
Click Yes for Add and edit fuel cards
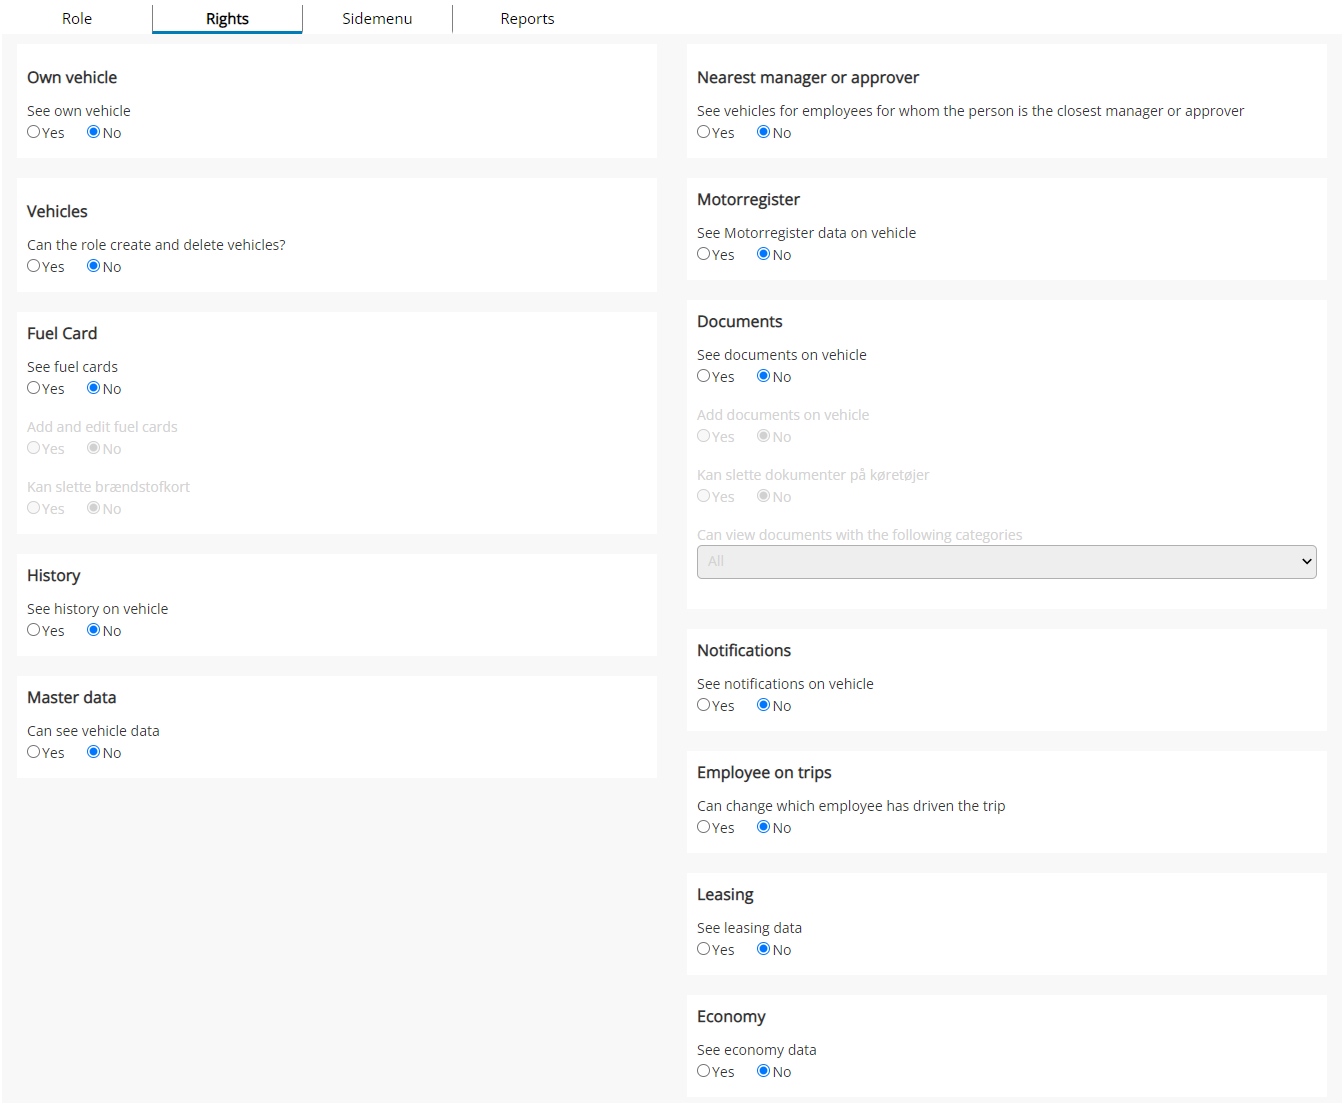click(34, 448)
